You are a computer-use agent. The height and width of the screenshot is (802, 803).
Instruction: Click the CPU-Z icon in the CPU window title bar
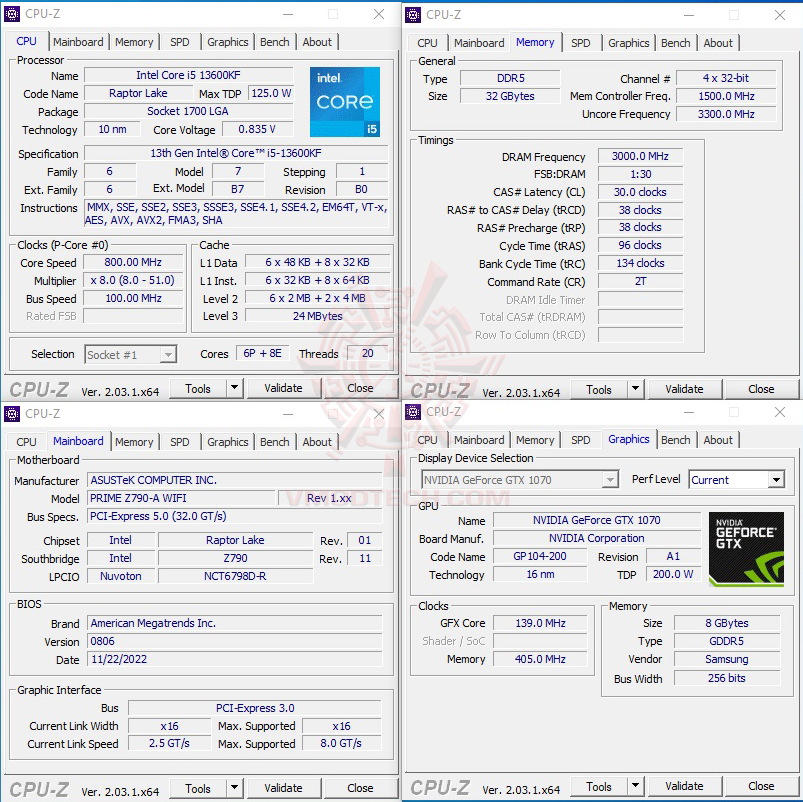[x=13, y=15]
